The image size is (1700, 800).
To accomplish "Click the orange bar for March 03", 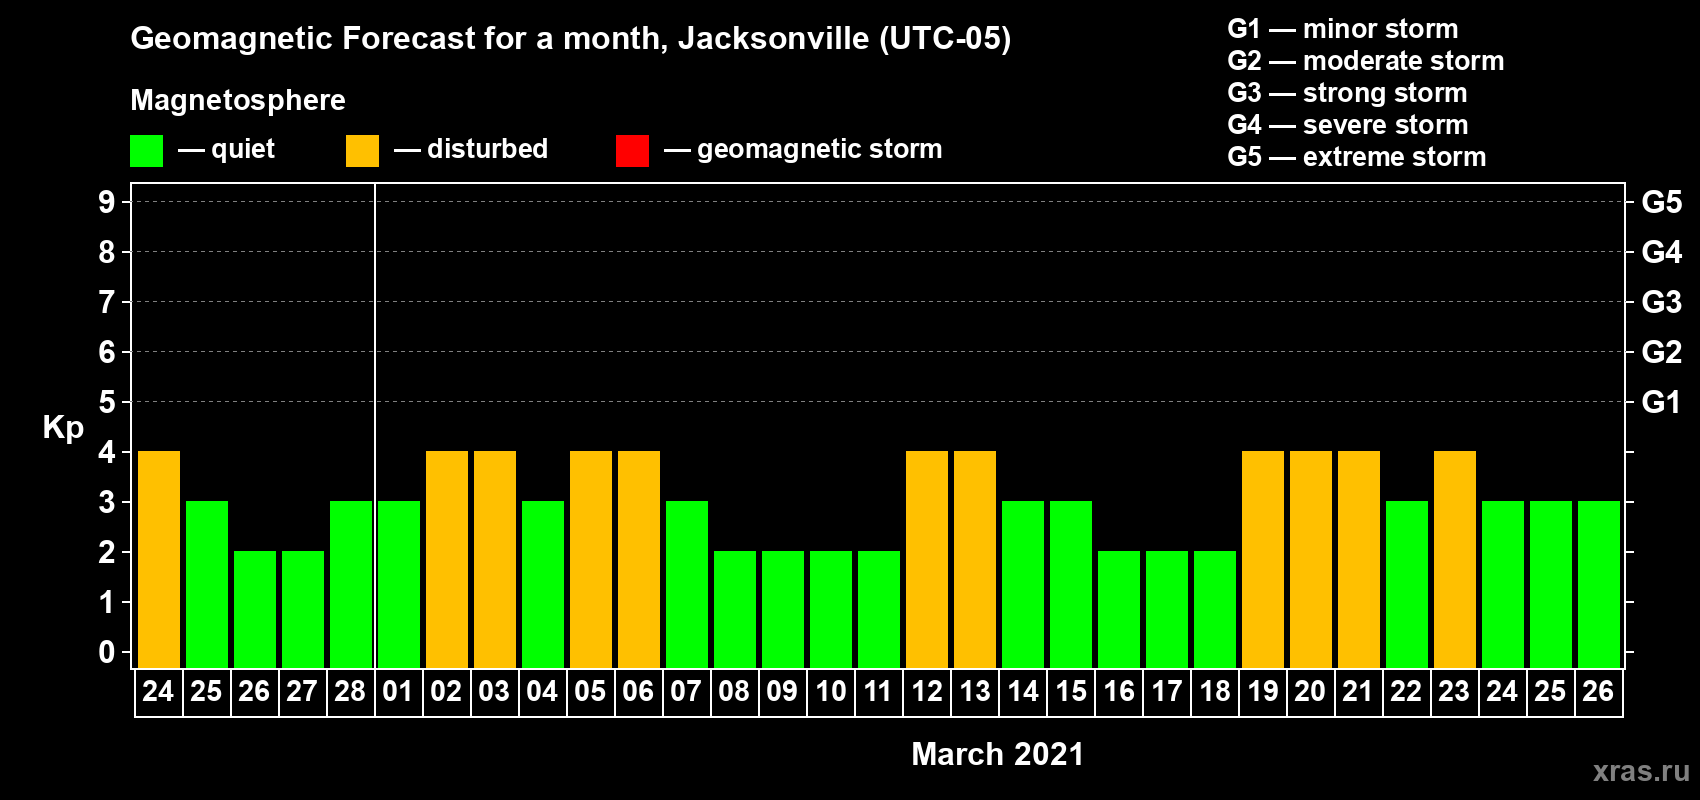I will pyautogui.click(x=495, y=560).
